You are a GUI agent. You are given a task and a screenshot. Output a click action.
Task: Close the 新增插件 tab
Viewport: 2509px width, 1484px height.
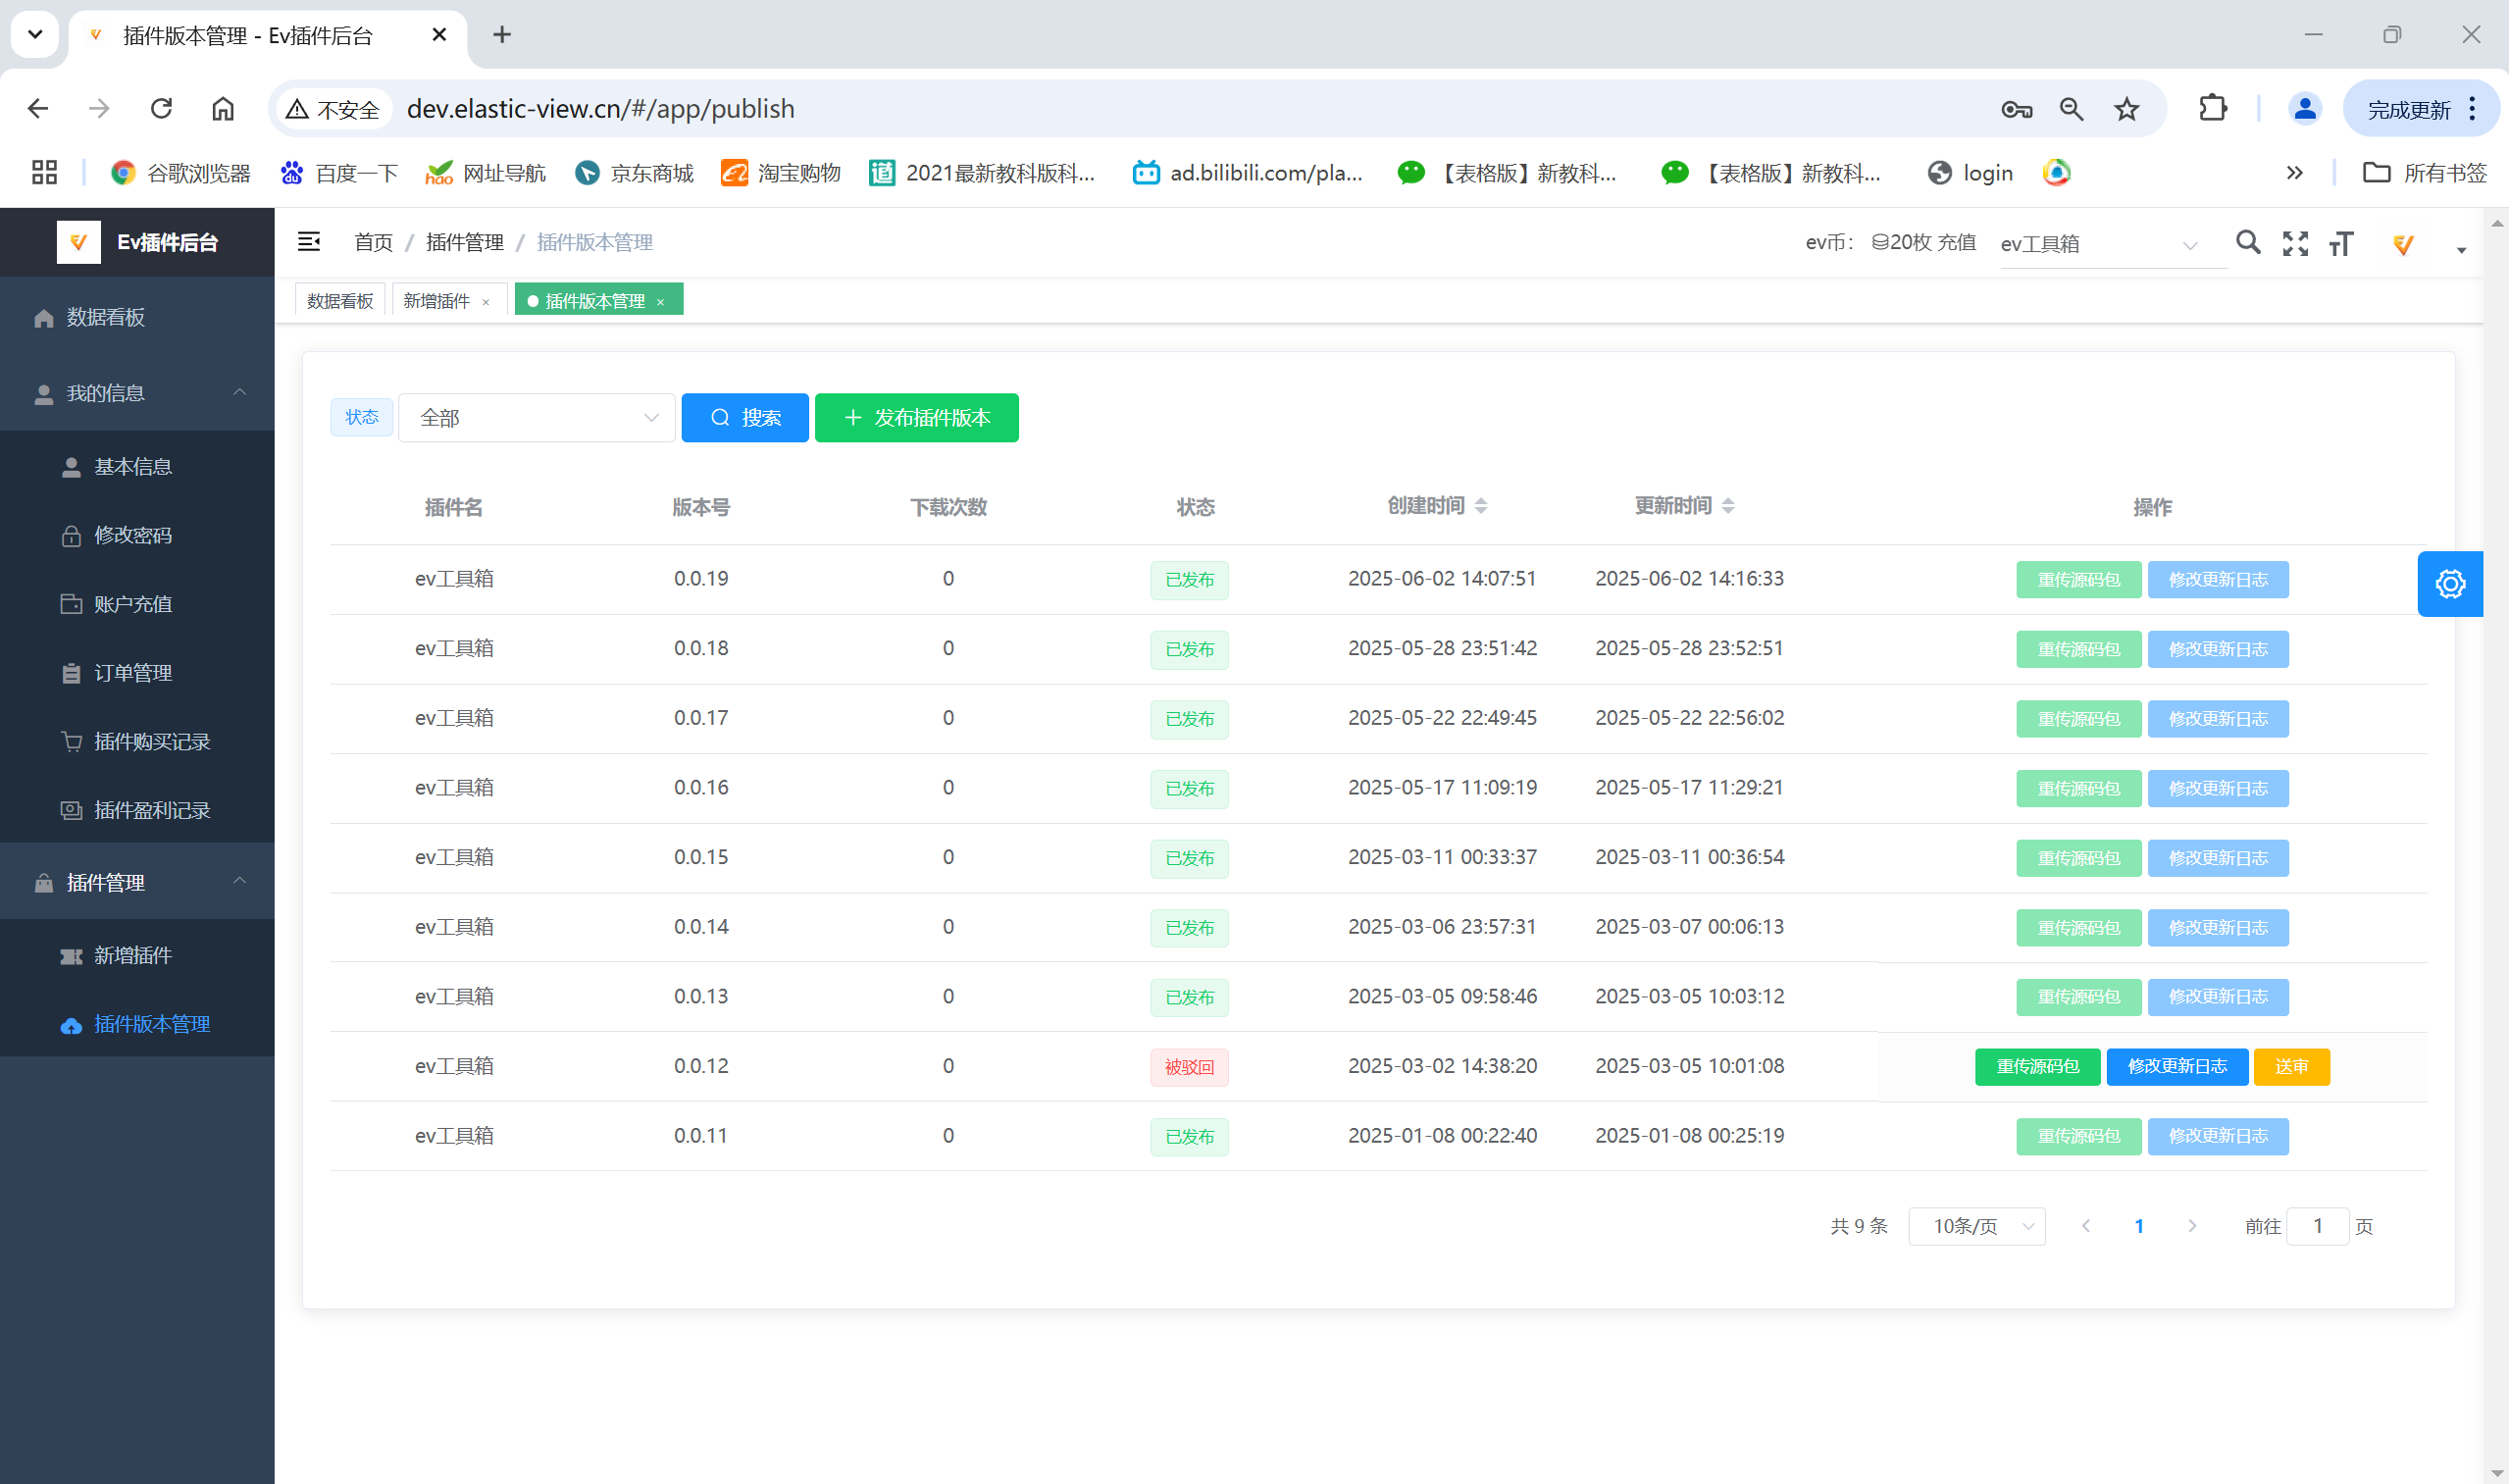click(x=486, y=302)
